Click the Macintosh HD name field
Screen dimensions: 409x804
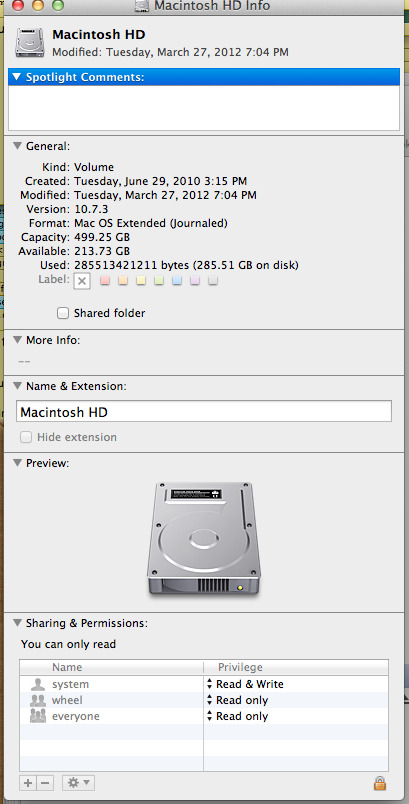click(x=204, y=412)
